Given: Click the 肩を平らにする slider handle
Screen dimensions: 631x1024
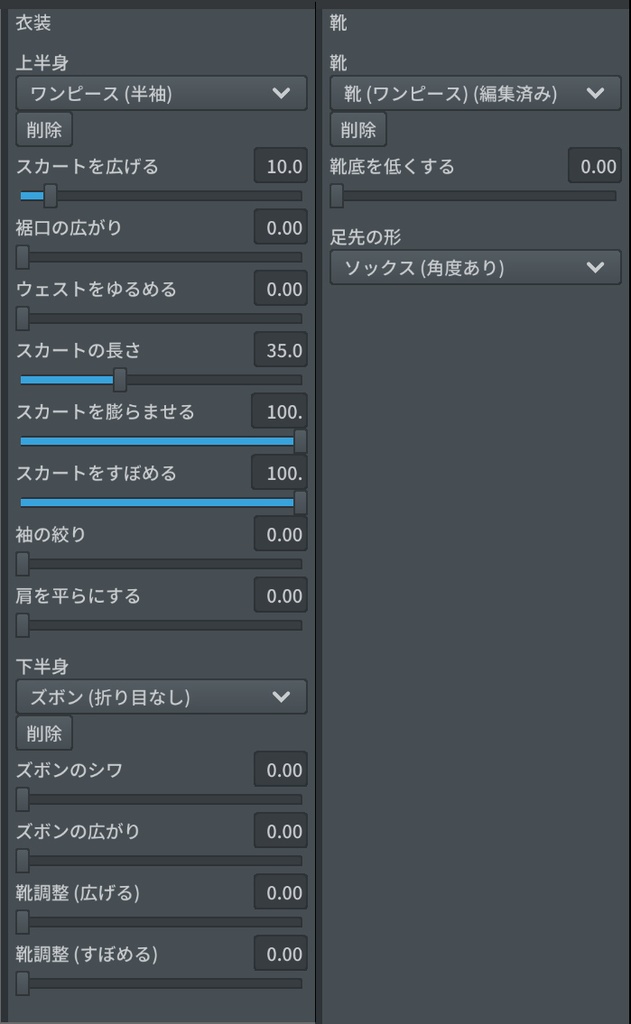Looking at the screenshot, I should 22,625.
